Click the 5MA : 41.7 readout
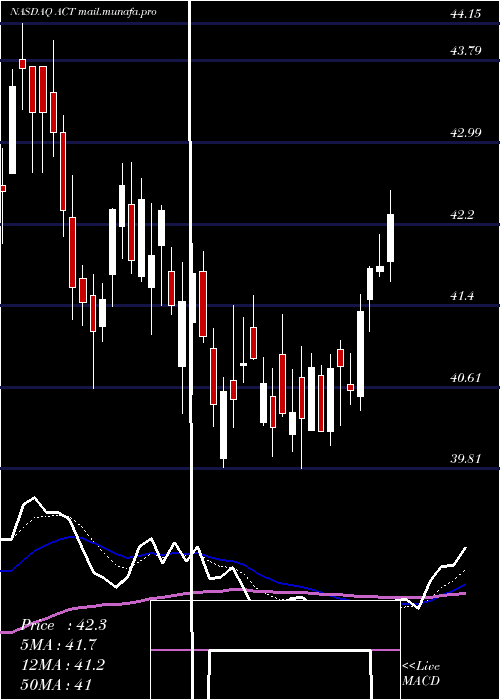Screen dimensions: 500x700 [59, 645]
